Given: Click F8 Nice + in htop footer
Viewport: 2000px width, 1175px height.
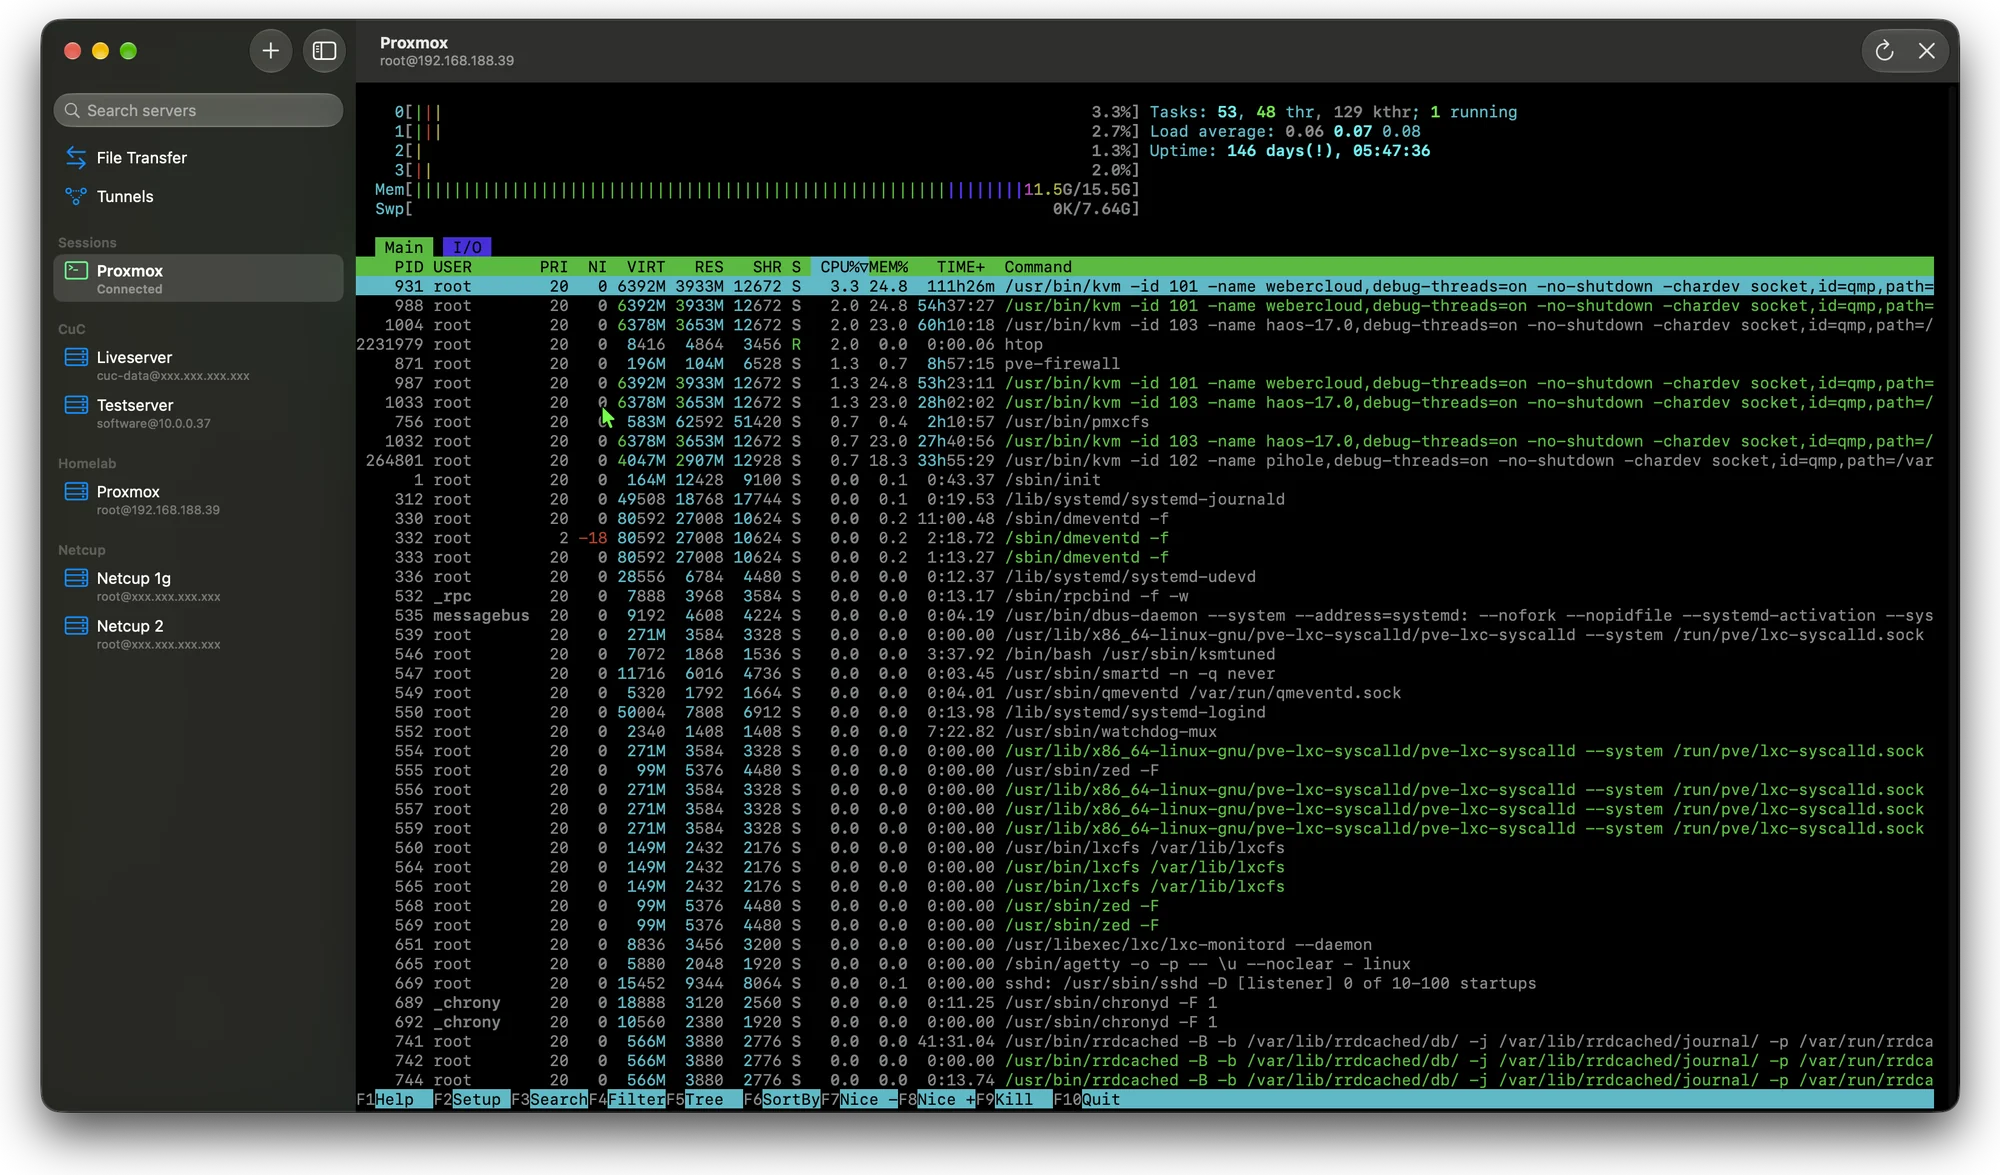Looking at the screenshot, I should pyautogui.click(x=937, y=1100).
